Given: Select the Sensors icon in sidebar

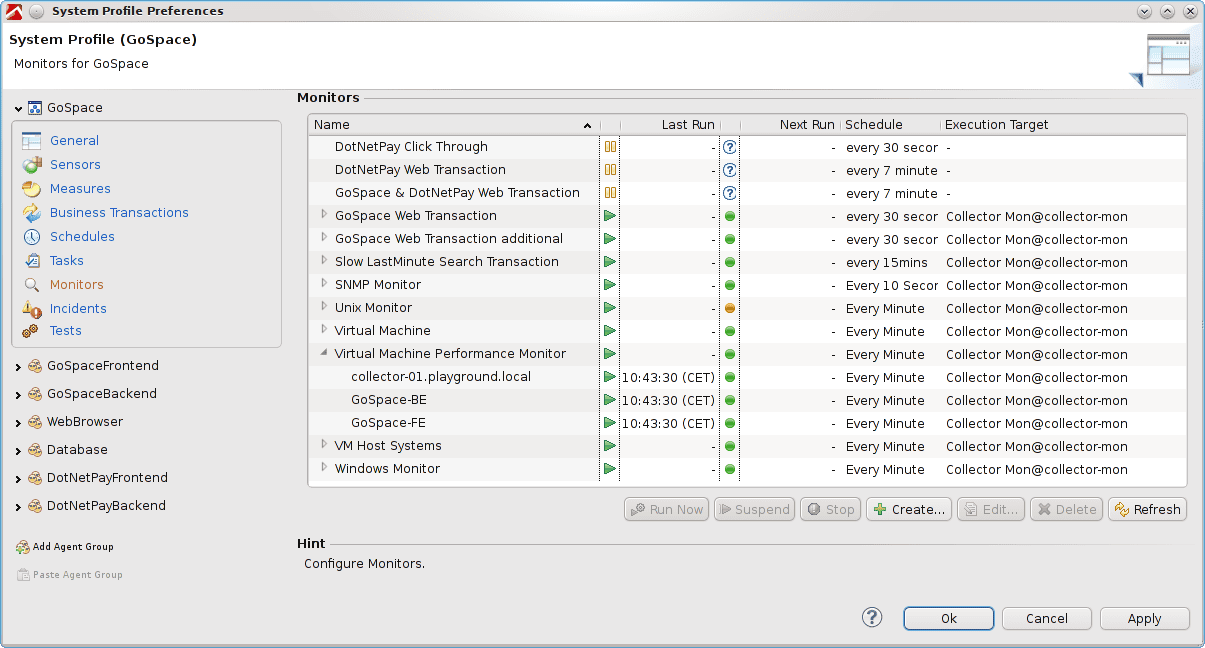Looking at the screenshot, I should click(31, 165).
